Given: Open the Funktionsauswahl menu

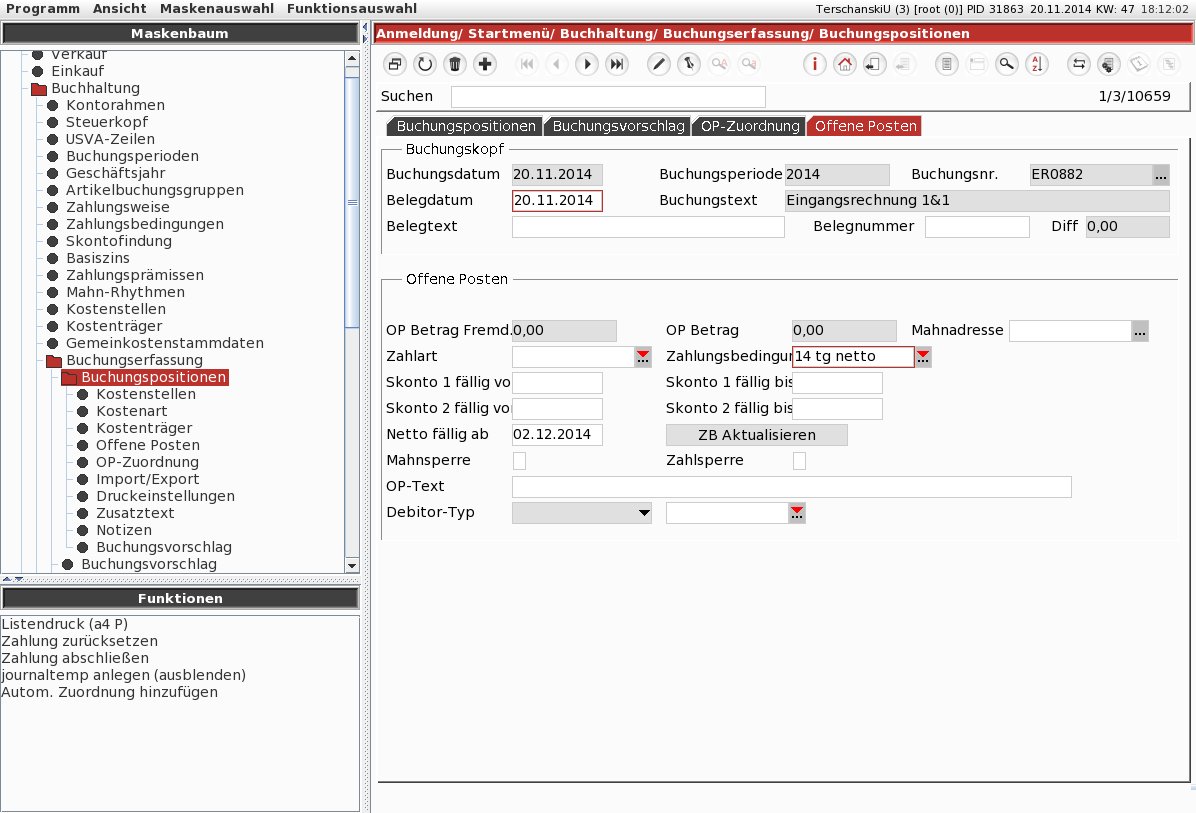Looking at the screenshot, I should click(x=352, y=8).
